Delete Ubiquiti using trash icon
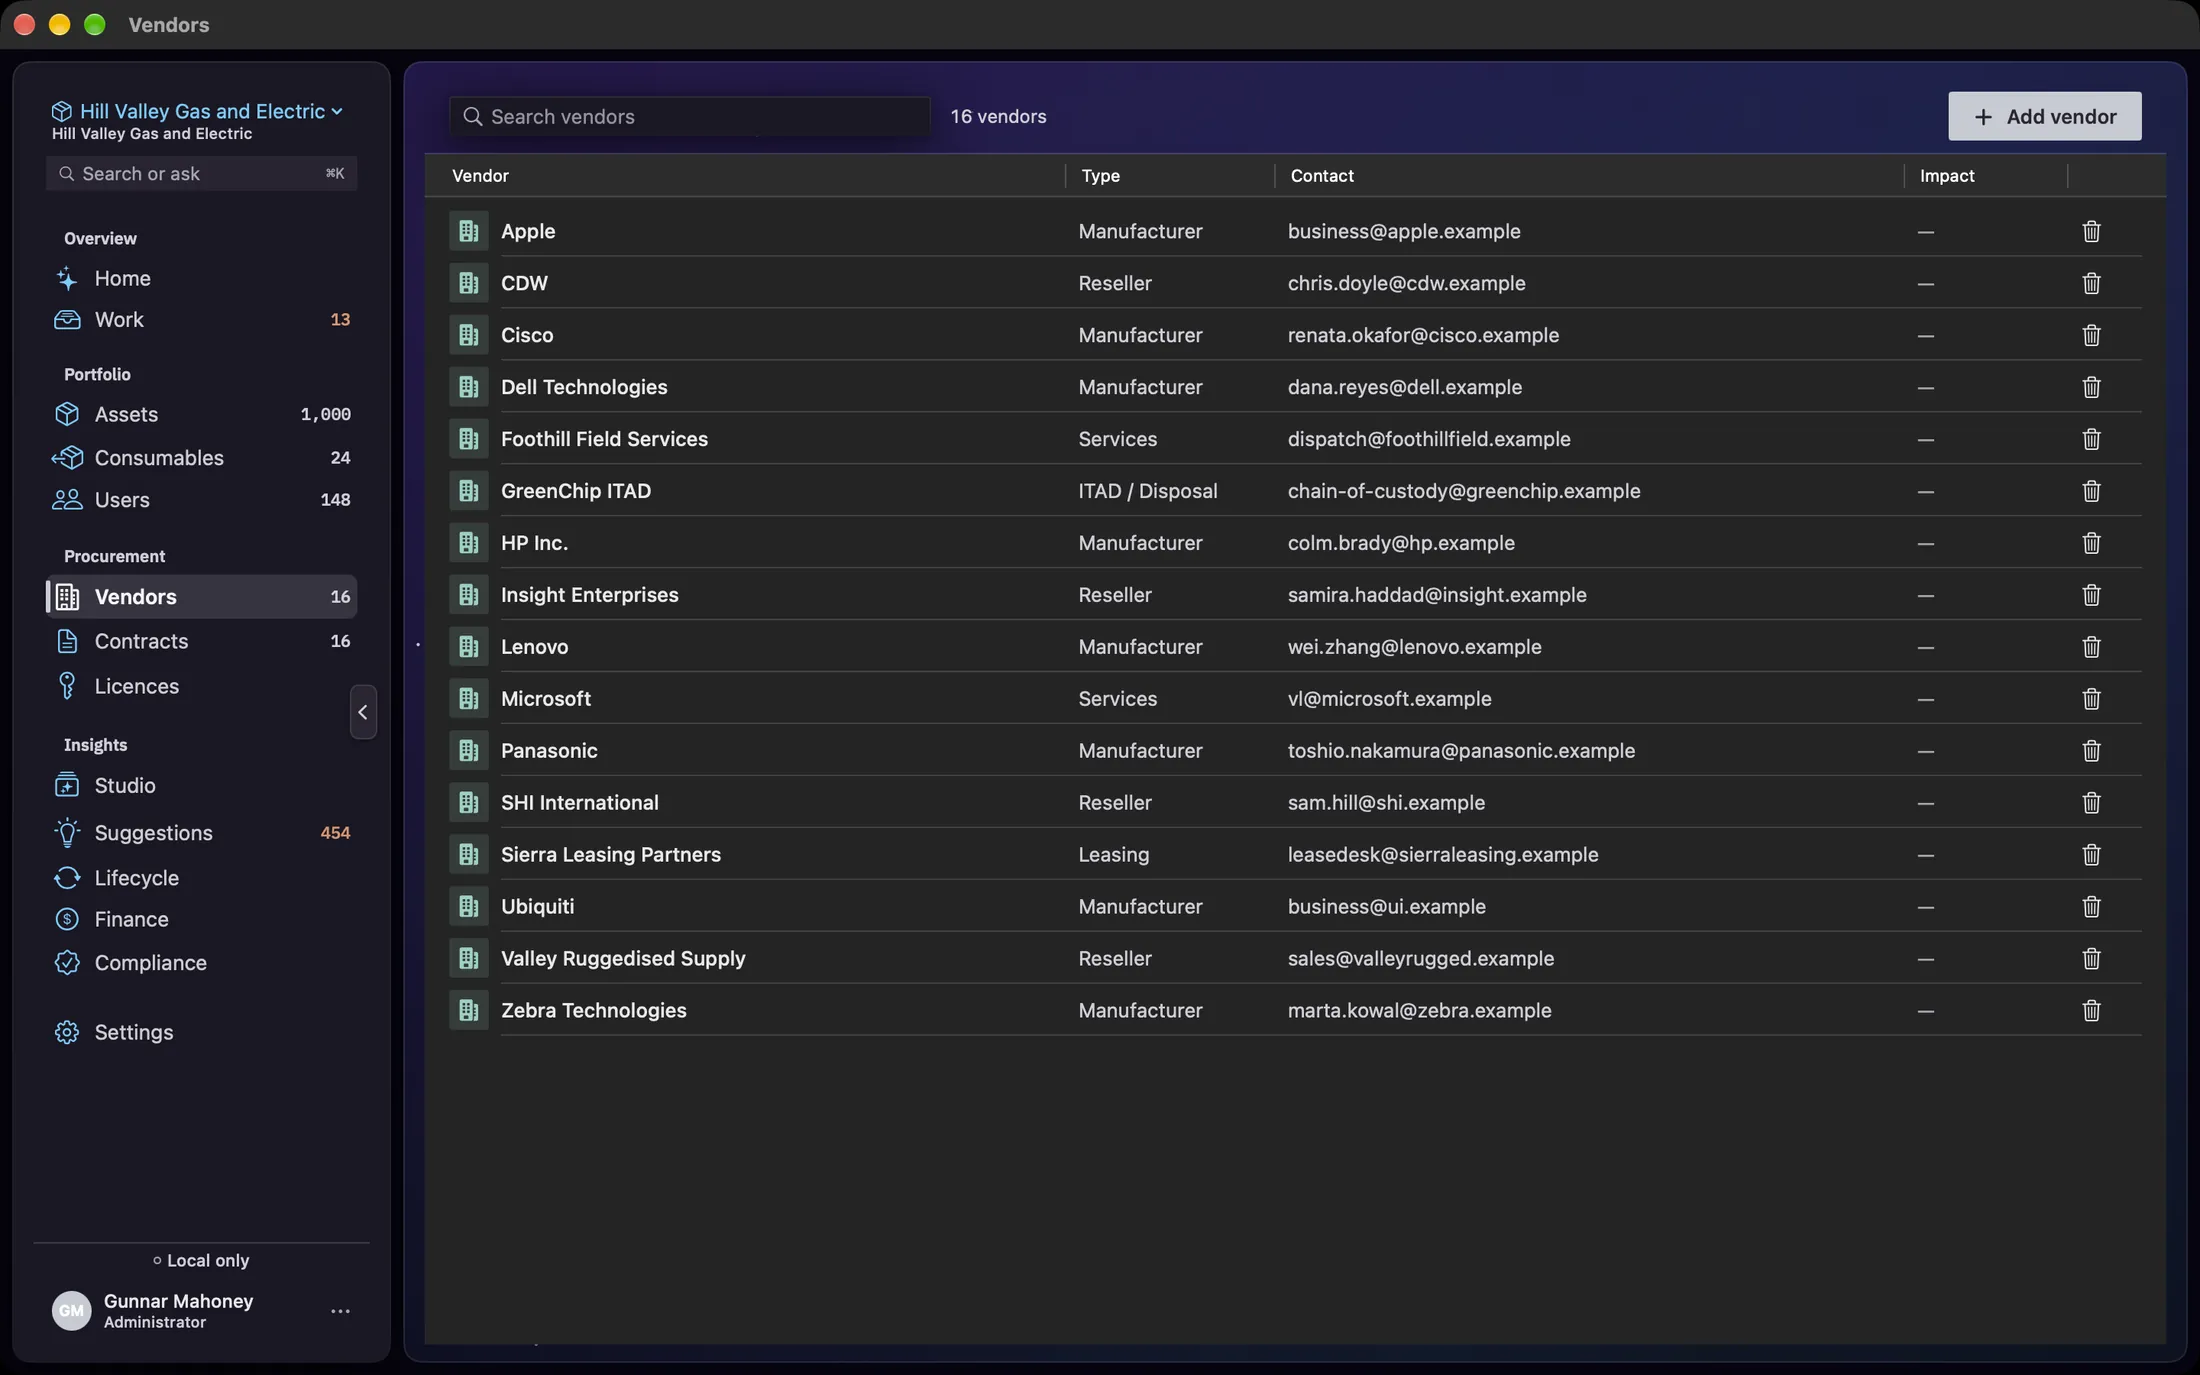This screenshot has height=1375, width=2200. (2091, 907)
